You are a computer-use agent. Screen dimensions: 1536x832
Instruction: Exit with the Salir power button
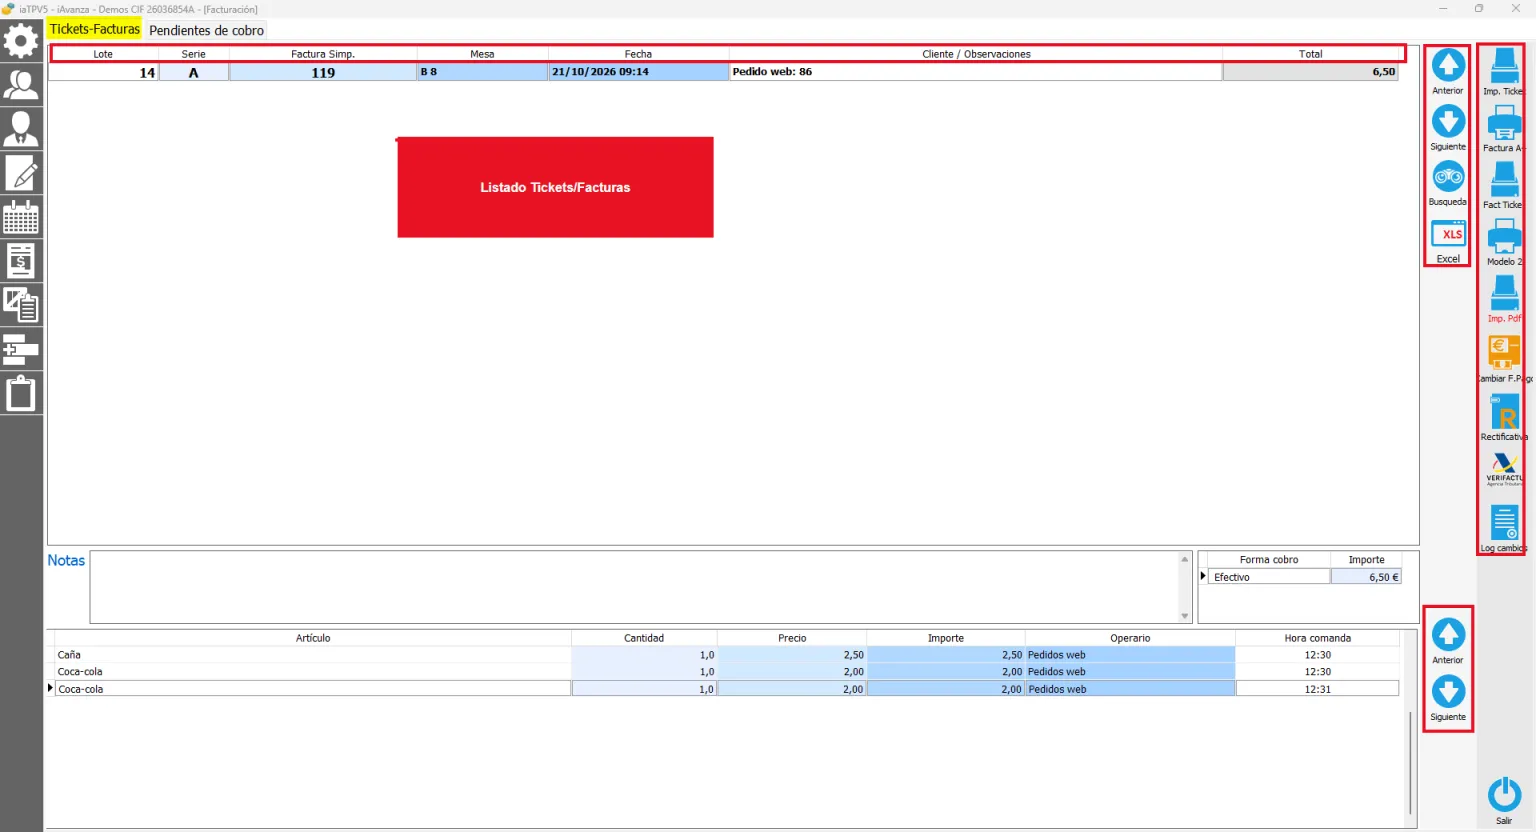click(1504, 795)
